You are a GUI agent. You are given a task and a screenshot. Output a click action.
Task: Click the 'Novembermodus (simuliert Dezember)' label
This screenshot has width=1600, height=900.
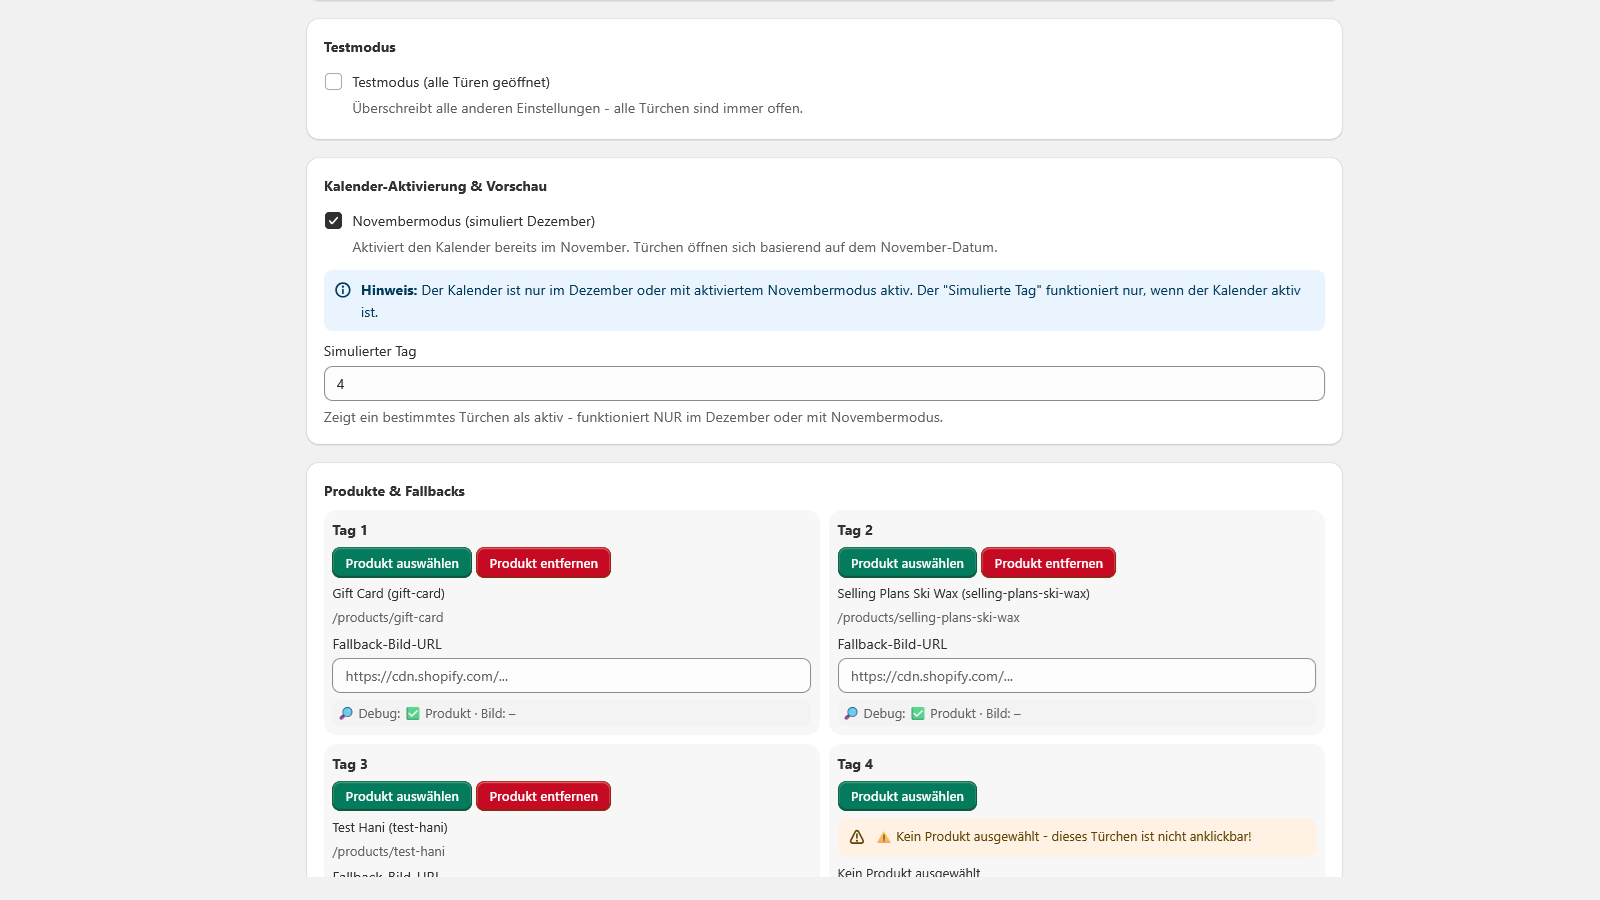474,221
